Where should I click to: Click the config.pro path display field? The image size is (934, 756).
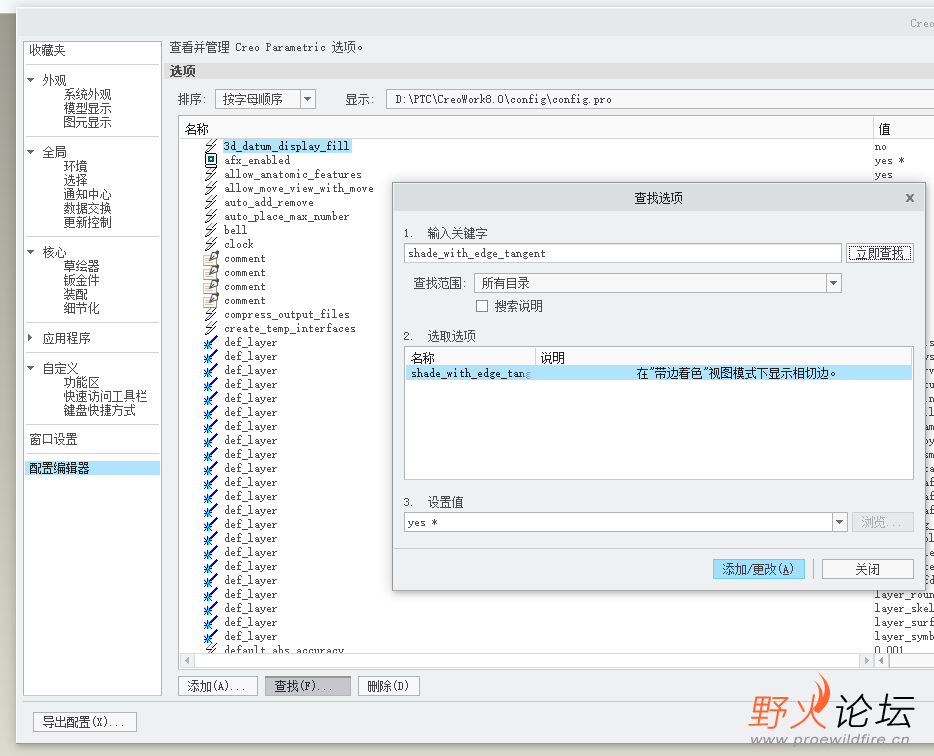click(x=660, y=99)
